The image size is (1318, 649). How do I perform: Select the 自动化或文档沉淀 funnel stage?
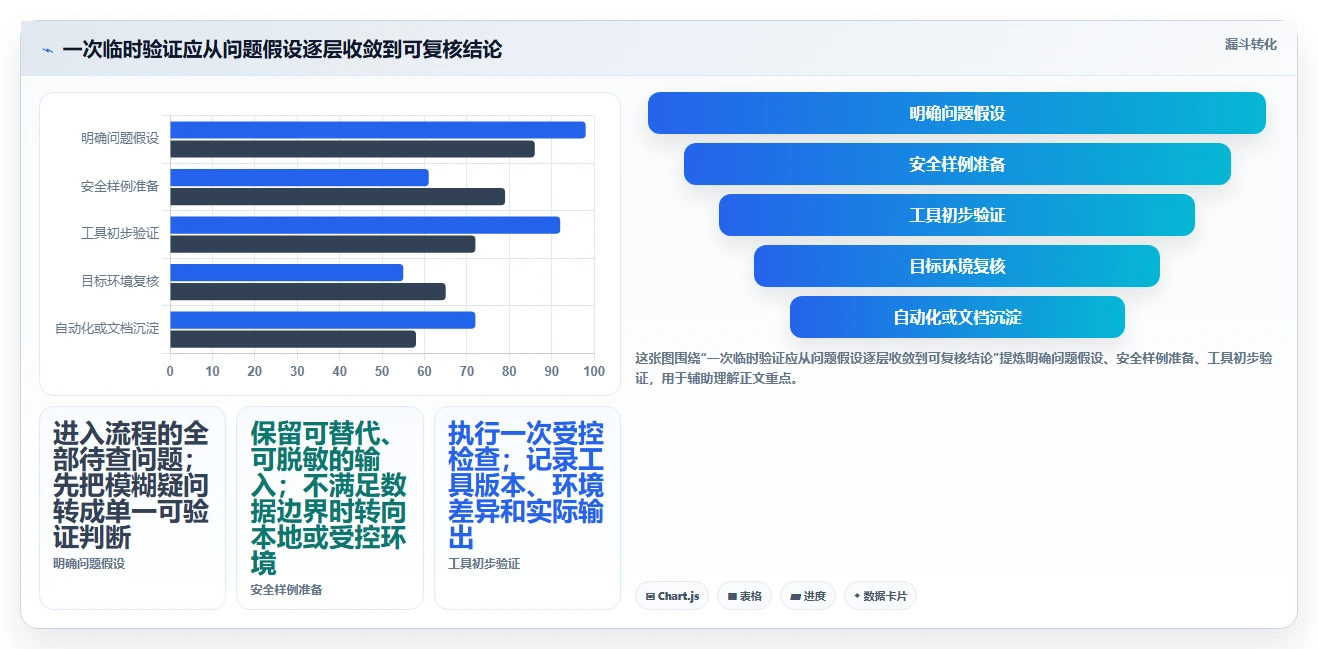click(957, 317)
